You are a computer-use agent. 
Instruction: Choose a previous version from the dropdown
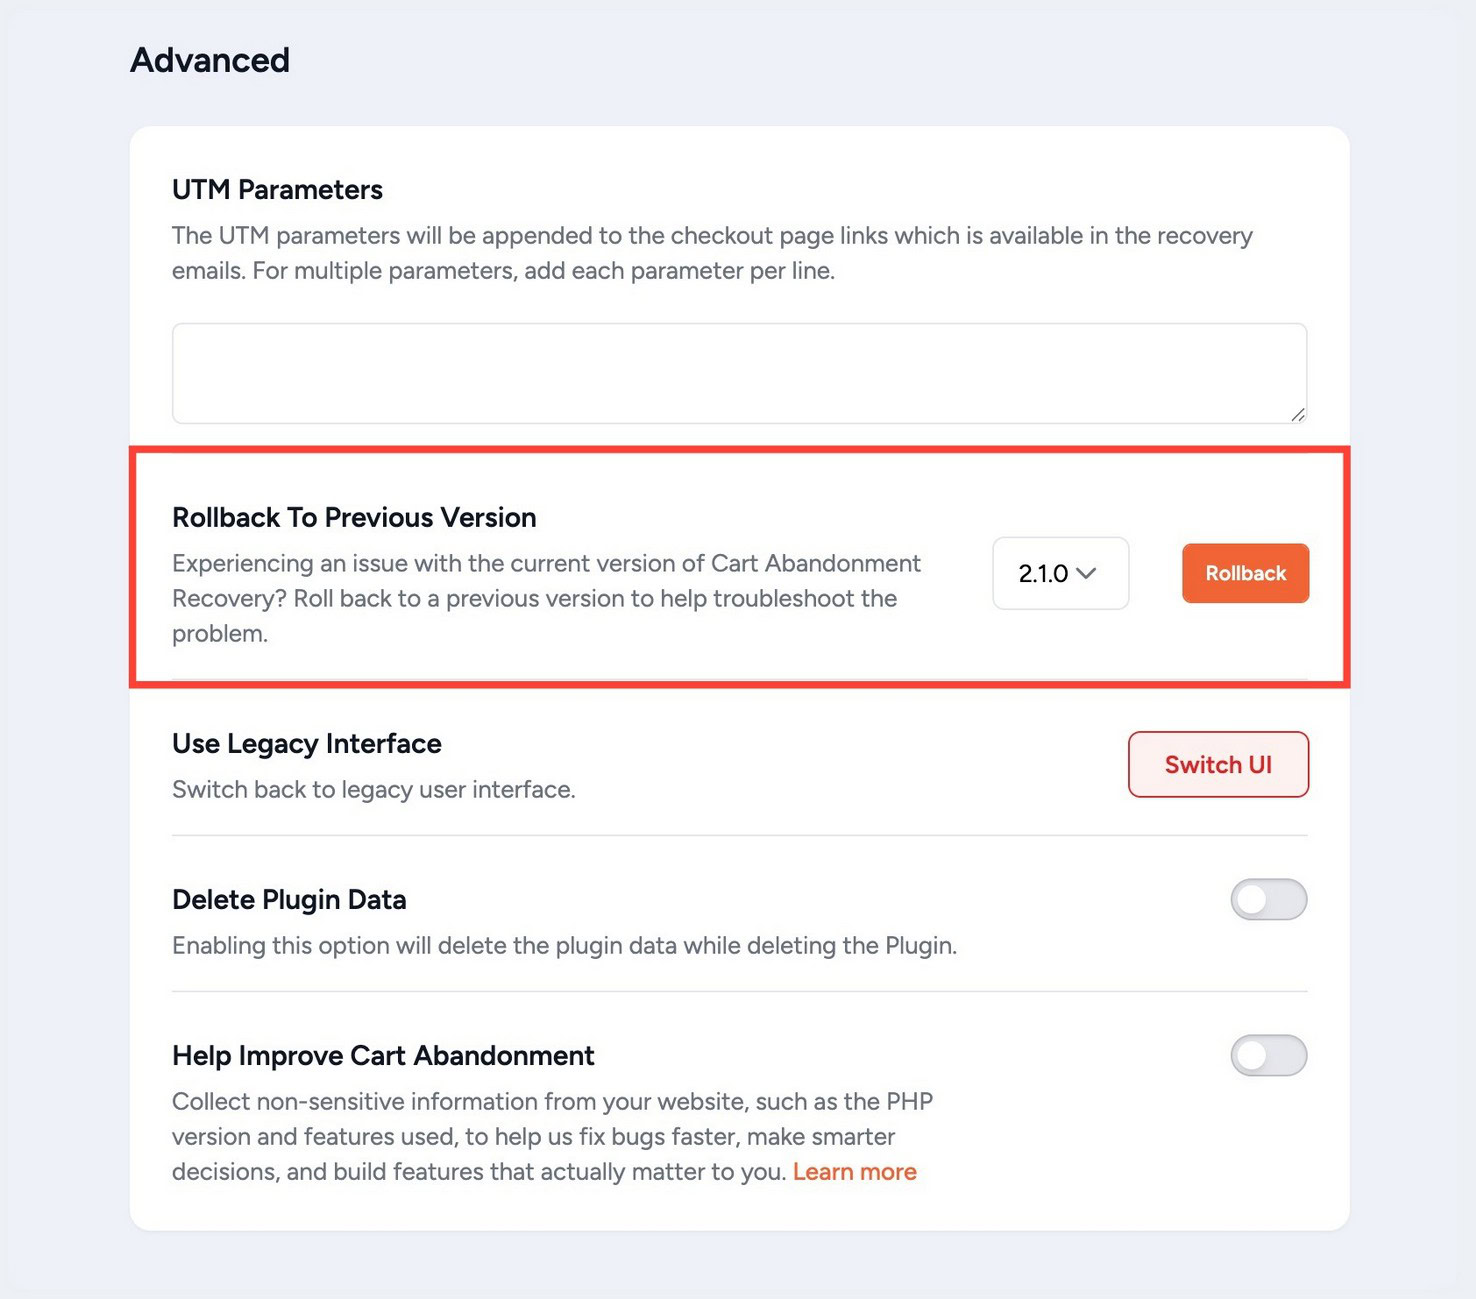click(1059, 573)
